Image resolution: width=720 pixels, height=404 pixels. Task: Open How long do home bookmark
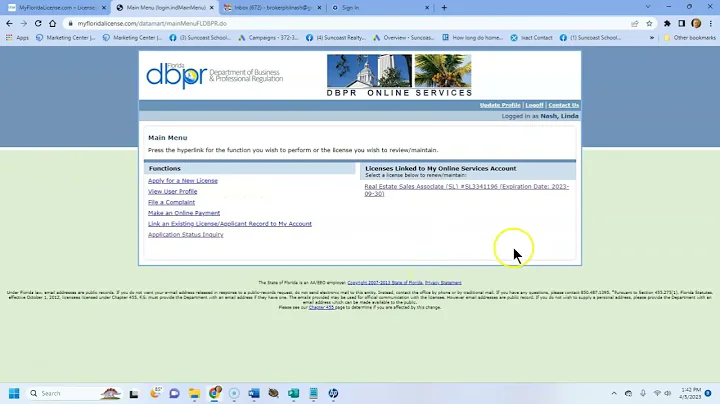click(473, 38)
